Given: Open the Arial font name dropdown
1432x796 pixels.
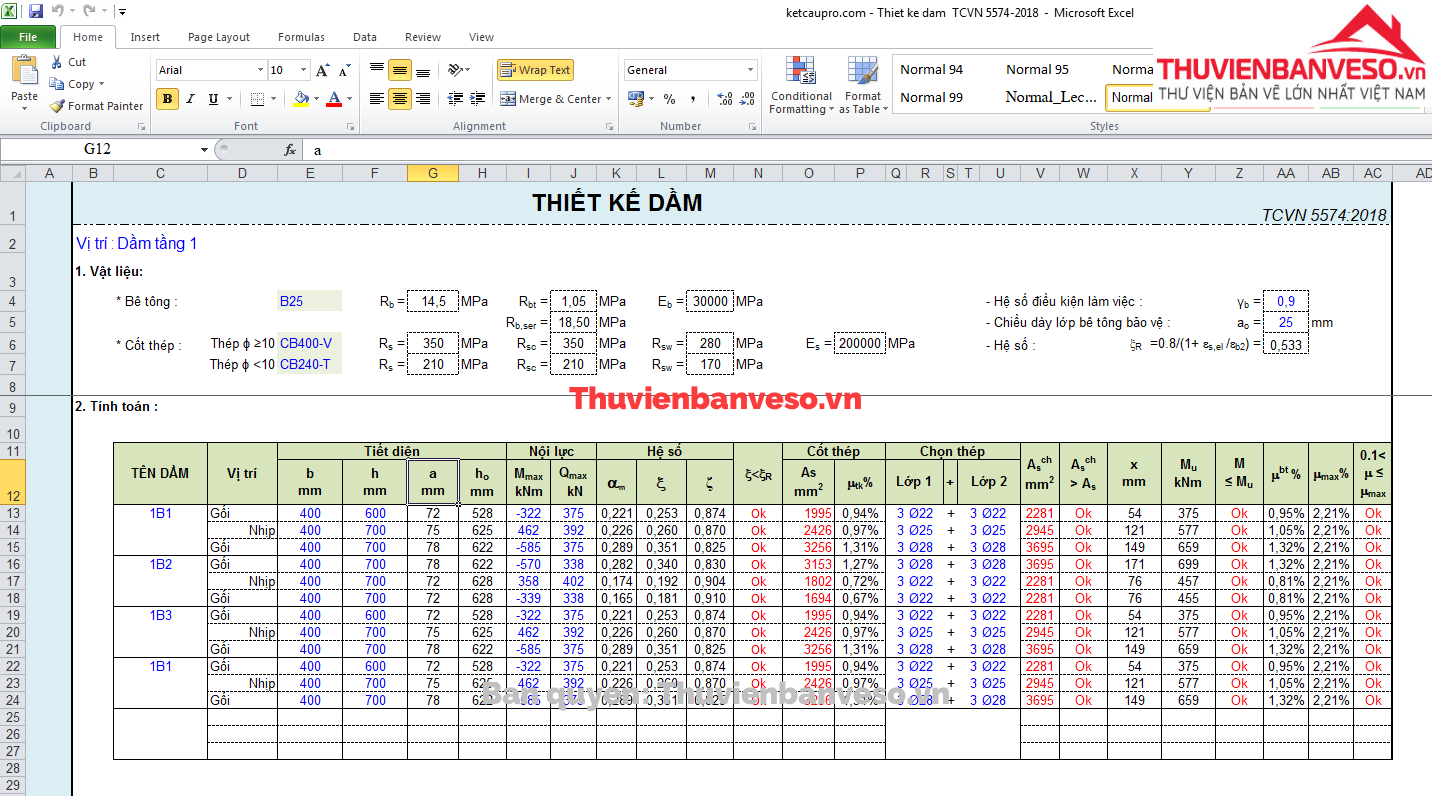Looking at the screenshot, I should (x=262, y=70).
